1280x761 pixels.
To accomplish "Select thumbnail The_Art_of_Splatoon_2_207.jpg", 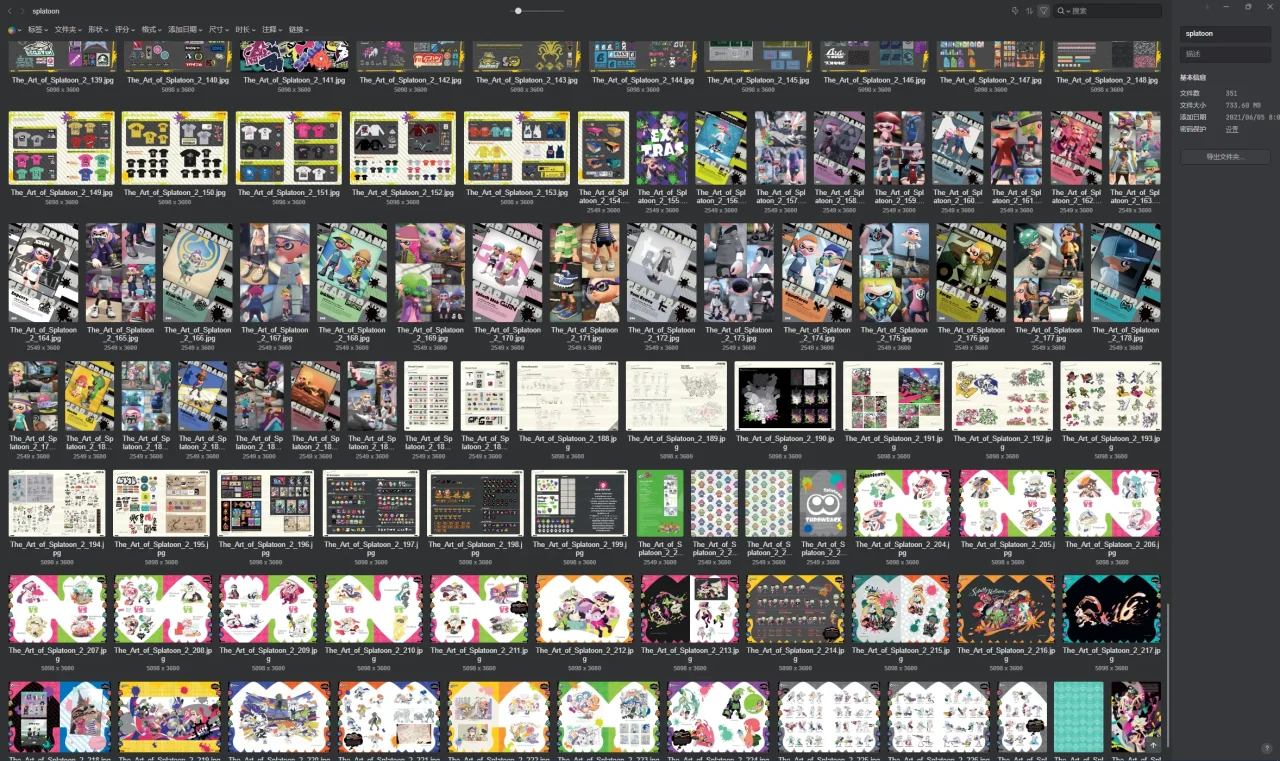I will (57, 609).
